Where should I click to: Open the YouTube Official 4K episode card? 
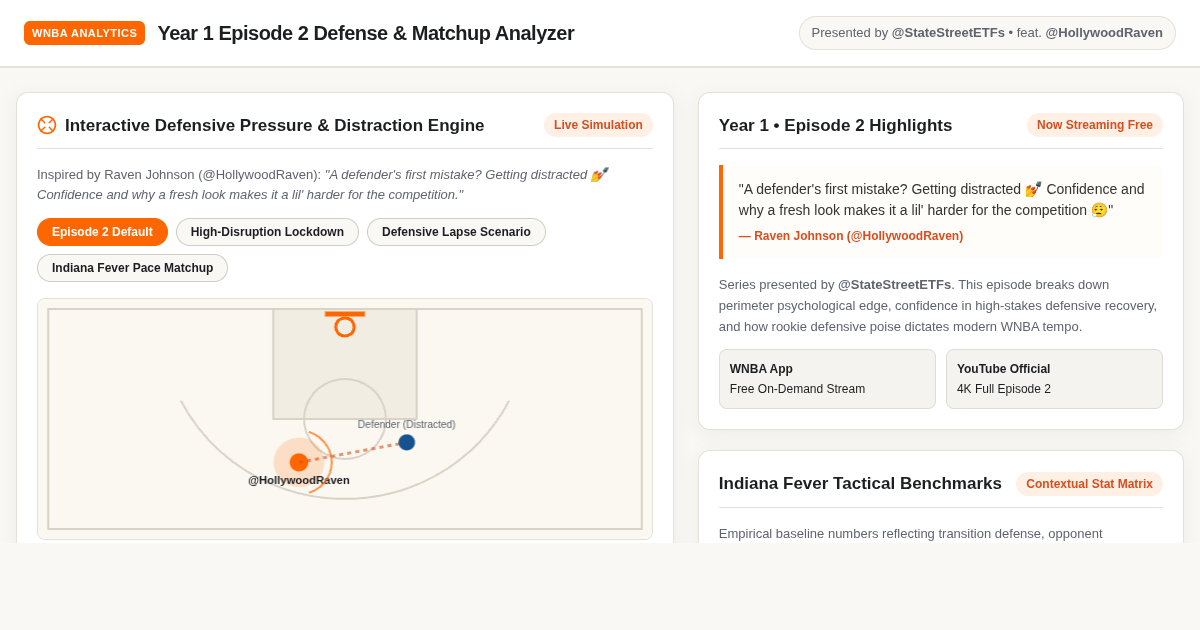coord(1054,379)
